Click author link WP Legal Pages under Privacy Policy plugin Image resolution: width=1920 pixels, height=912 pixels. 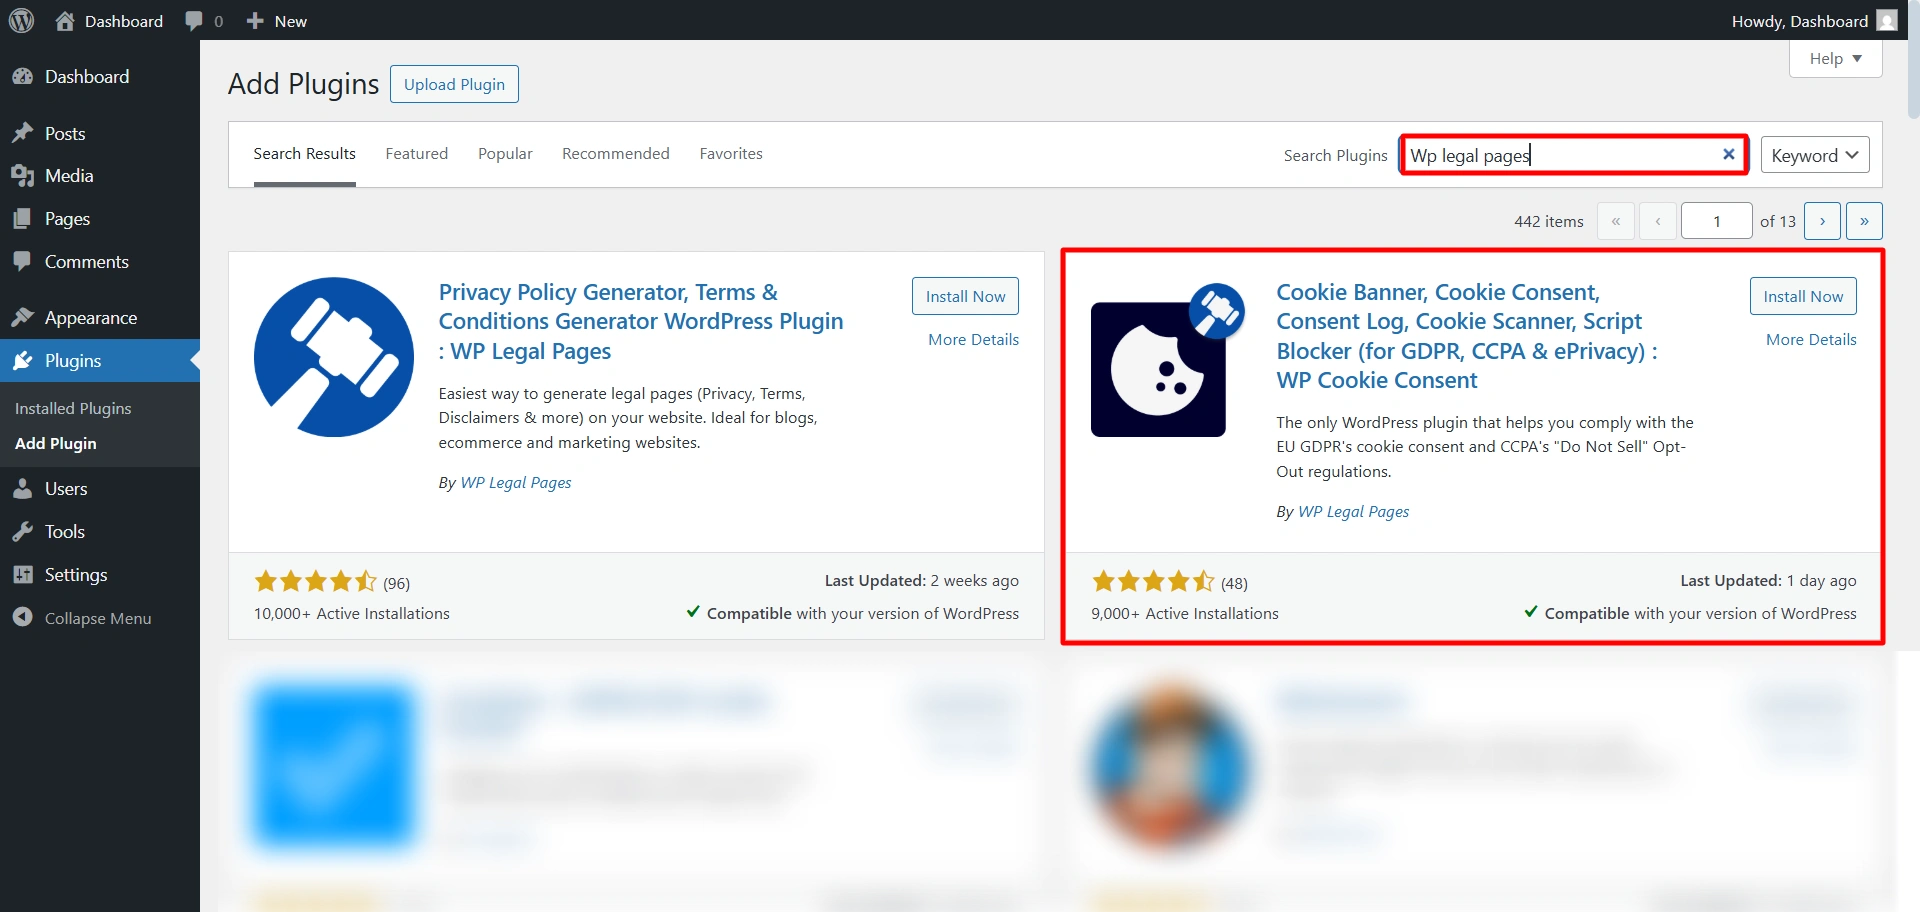516,482
